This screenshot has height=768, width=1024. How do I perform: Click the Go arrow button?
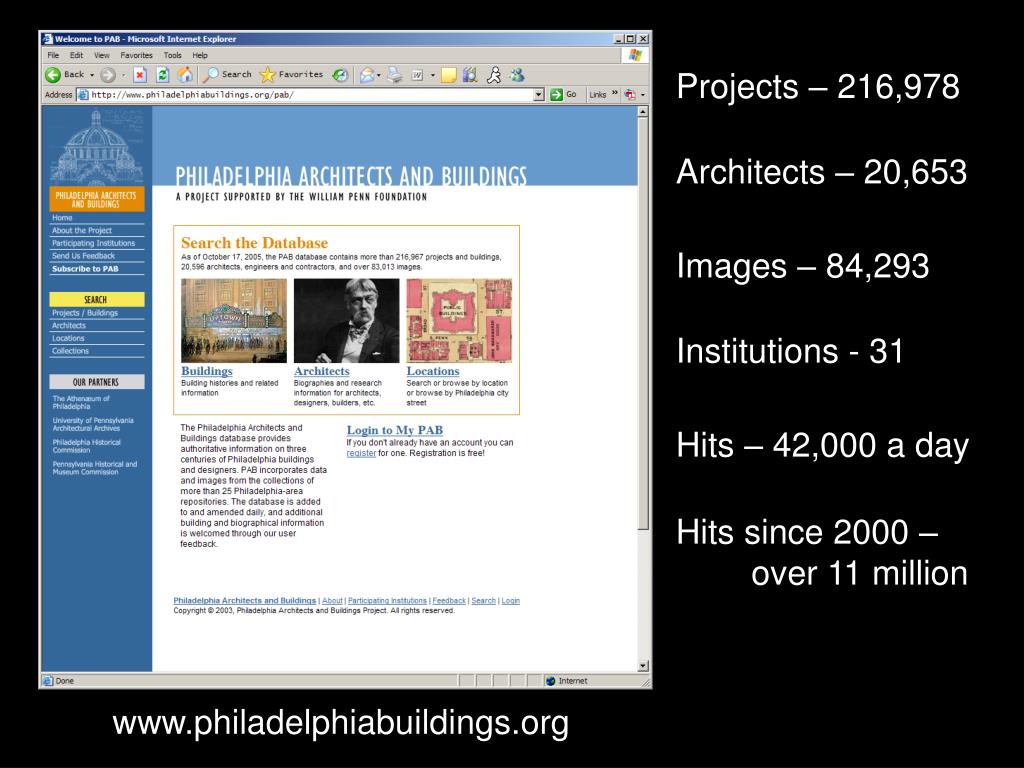564,95
